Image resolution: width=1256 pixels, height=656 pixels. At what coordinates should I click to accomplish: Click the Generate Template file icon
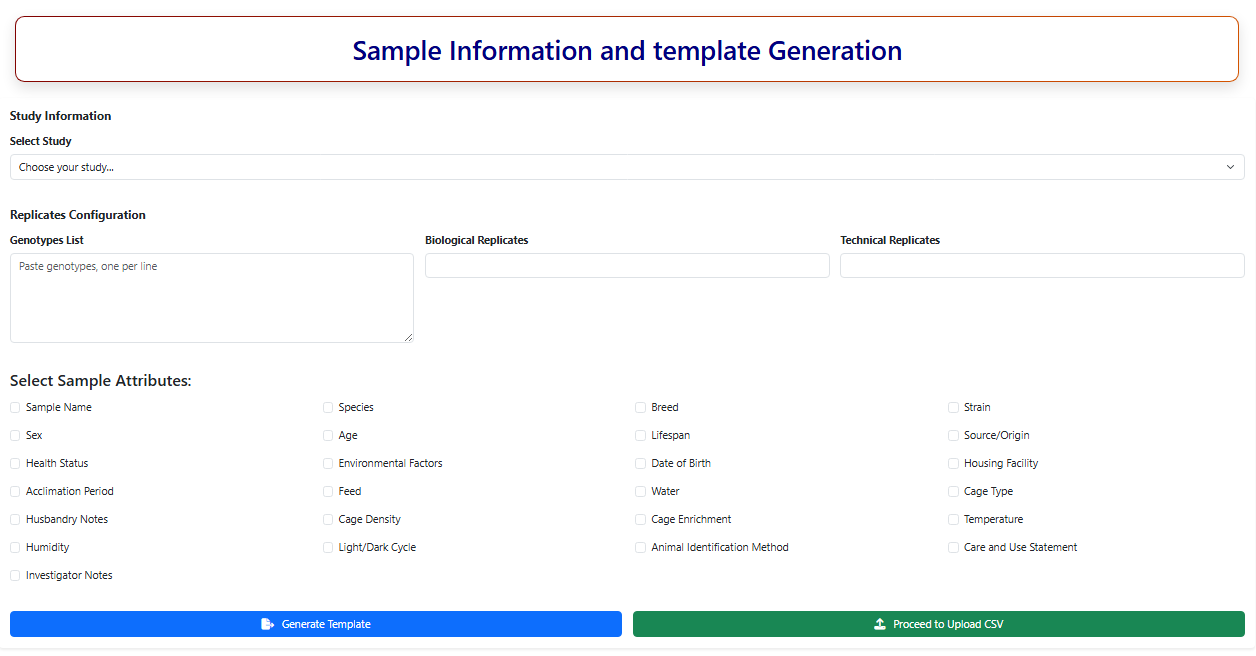pos(267,624)
